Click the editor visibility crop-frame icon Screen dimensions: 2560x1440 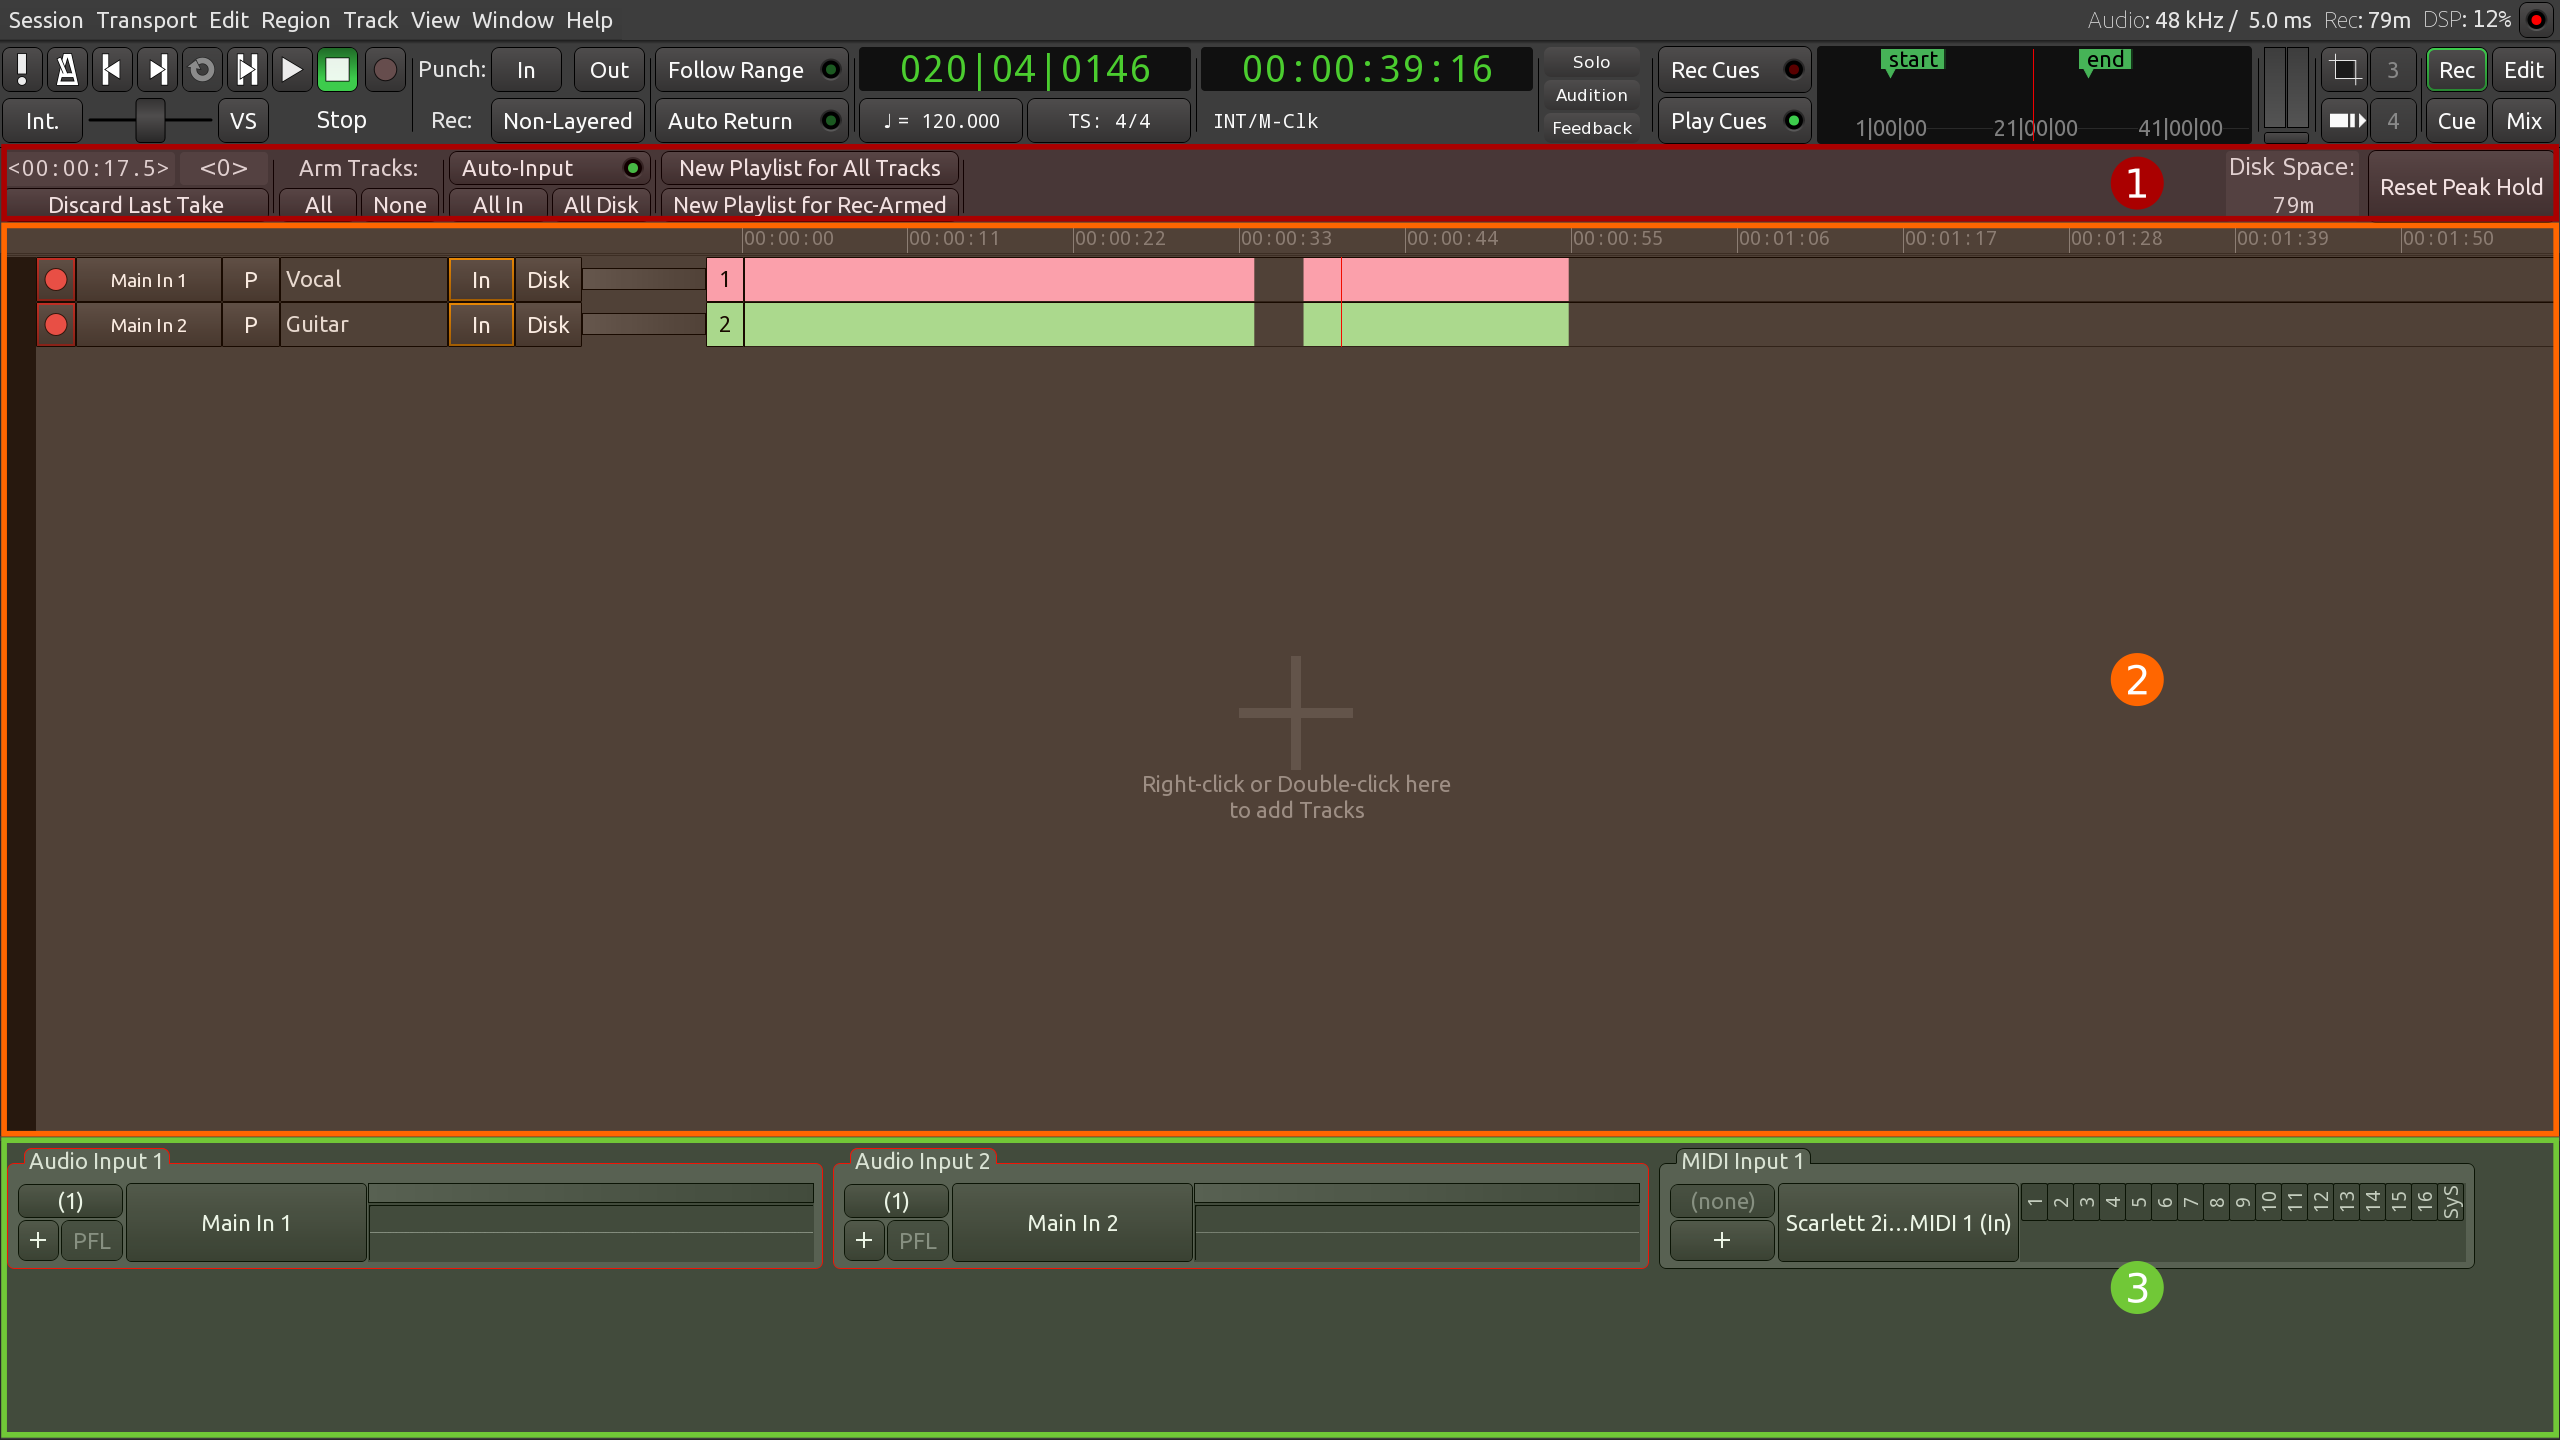(x=2345, y=70)
